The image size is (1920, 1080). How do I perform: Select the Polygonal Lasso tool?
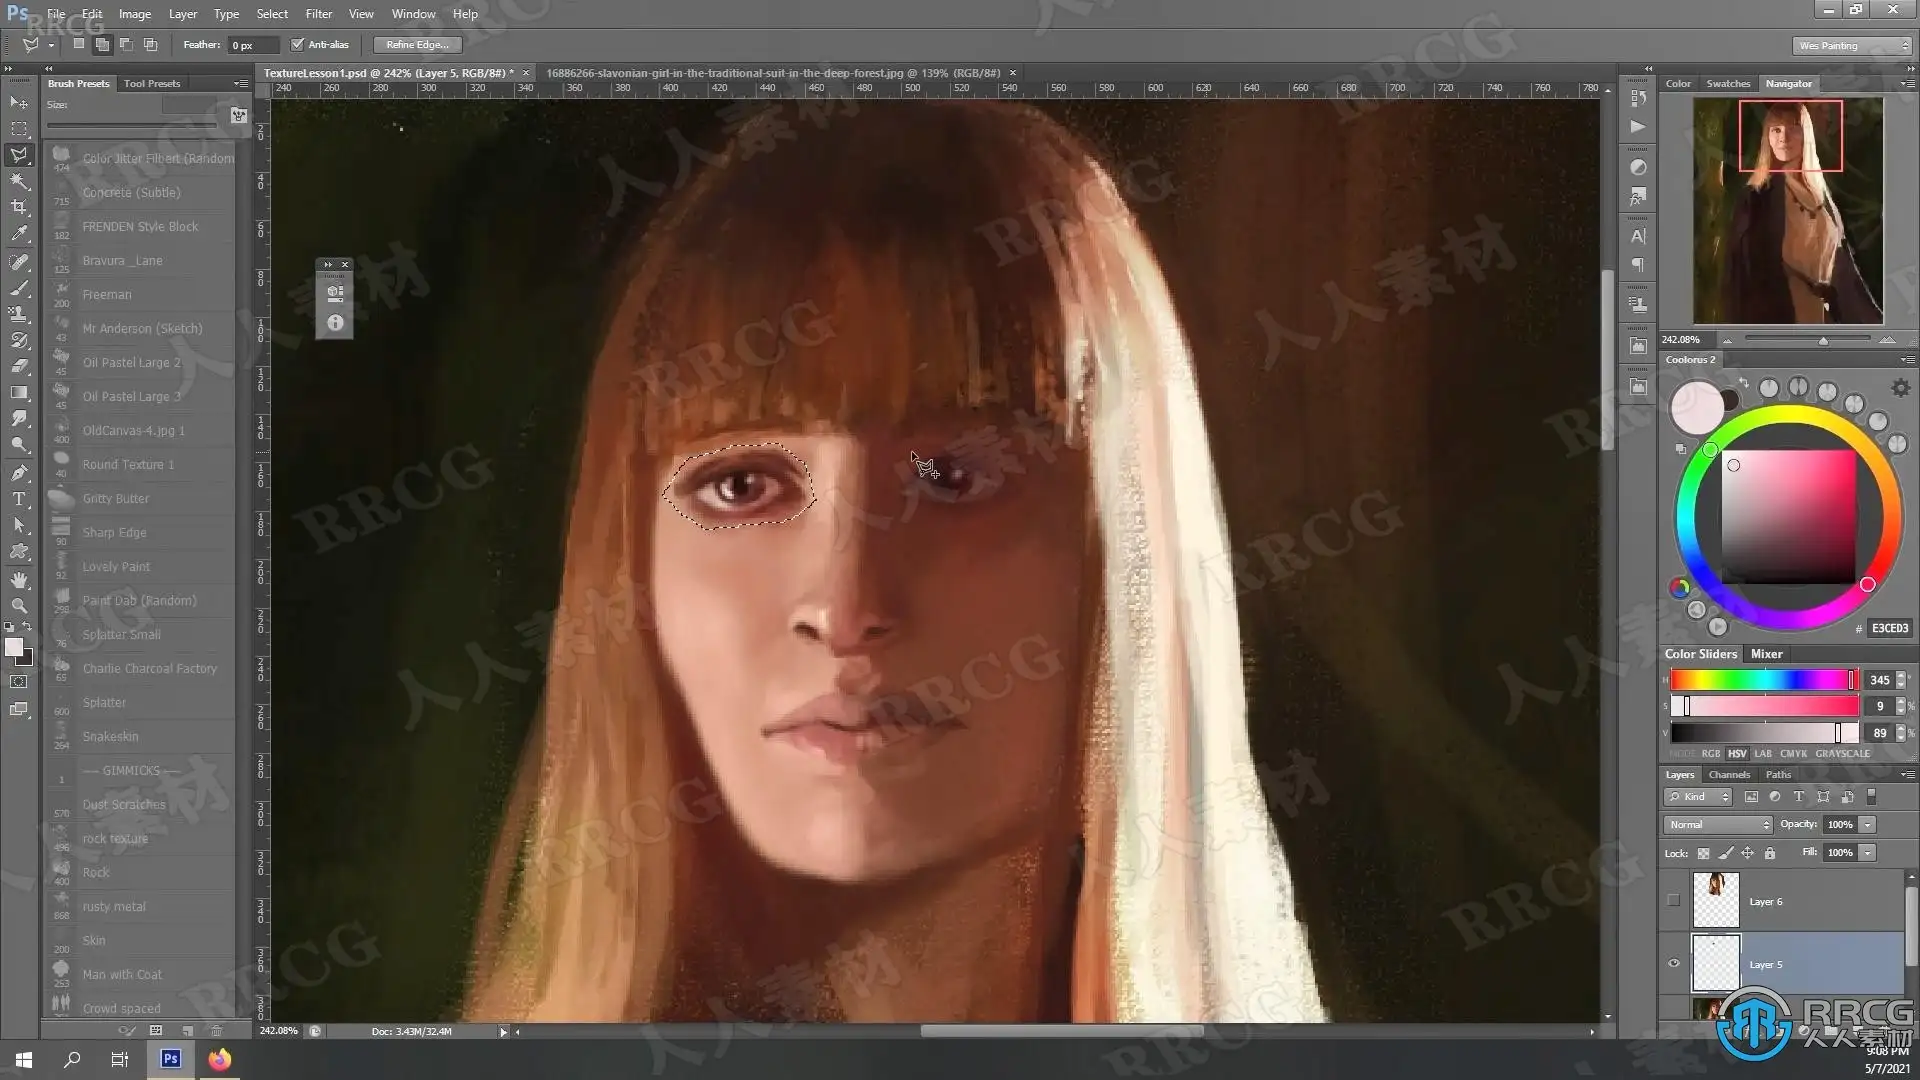tap(19, 155)
